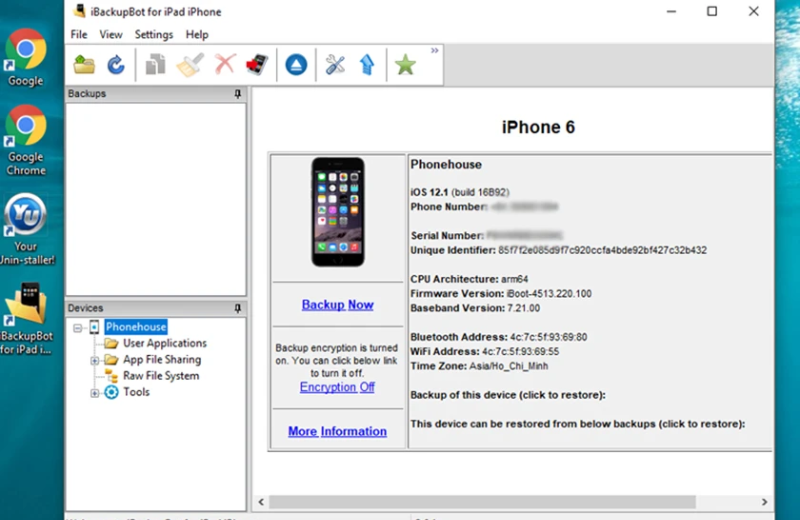Click the horizontal scrollbar right arrow
Screen dimensions: 800x520
[x=764, y=502]
